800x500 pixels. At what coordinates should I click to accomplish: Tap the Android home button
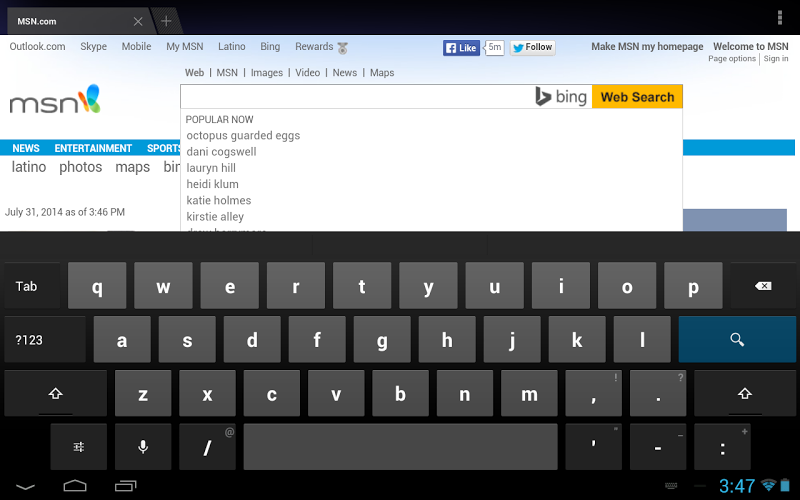[x=74, y=485]
